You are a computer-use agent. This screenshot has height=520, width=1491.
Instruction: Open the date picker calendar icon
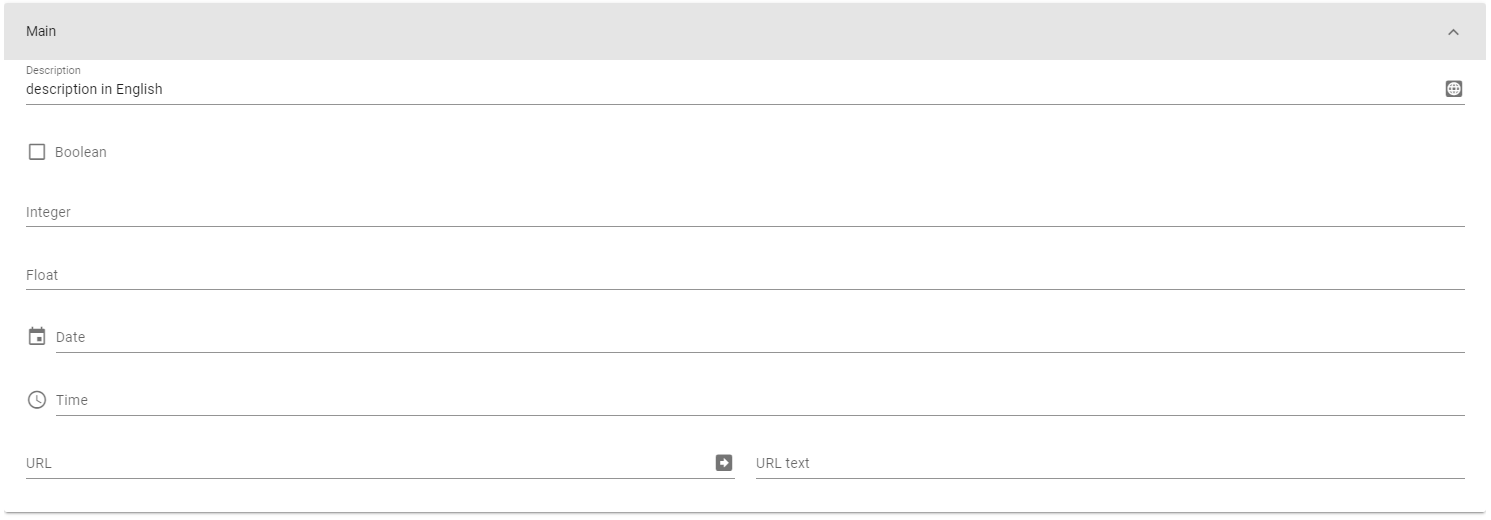pyautogui.click(x=37, y=336)
